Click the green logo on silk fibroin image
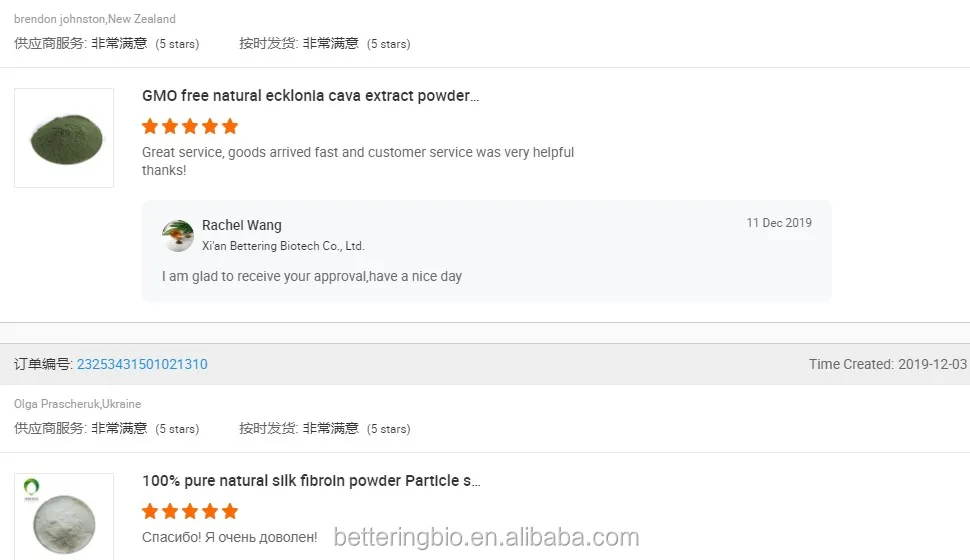Screen dimensions: 970x560 [32, 487]
